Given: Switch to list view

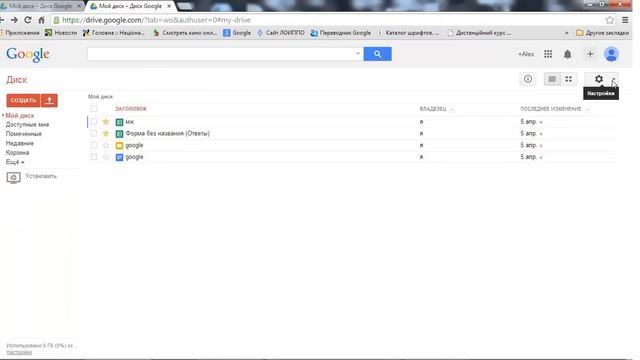Looking at the screenshot, I should [x=552, y=79].
